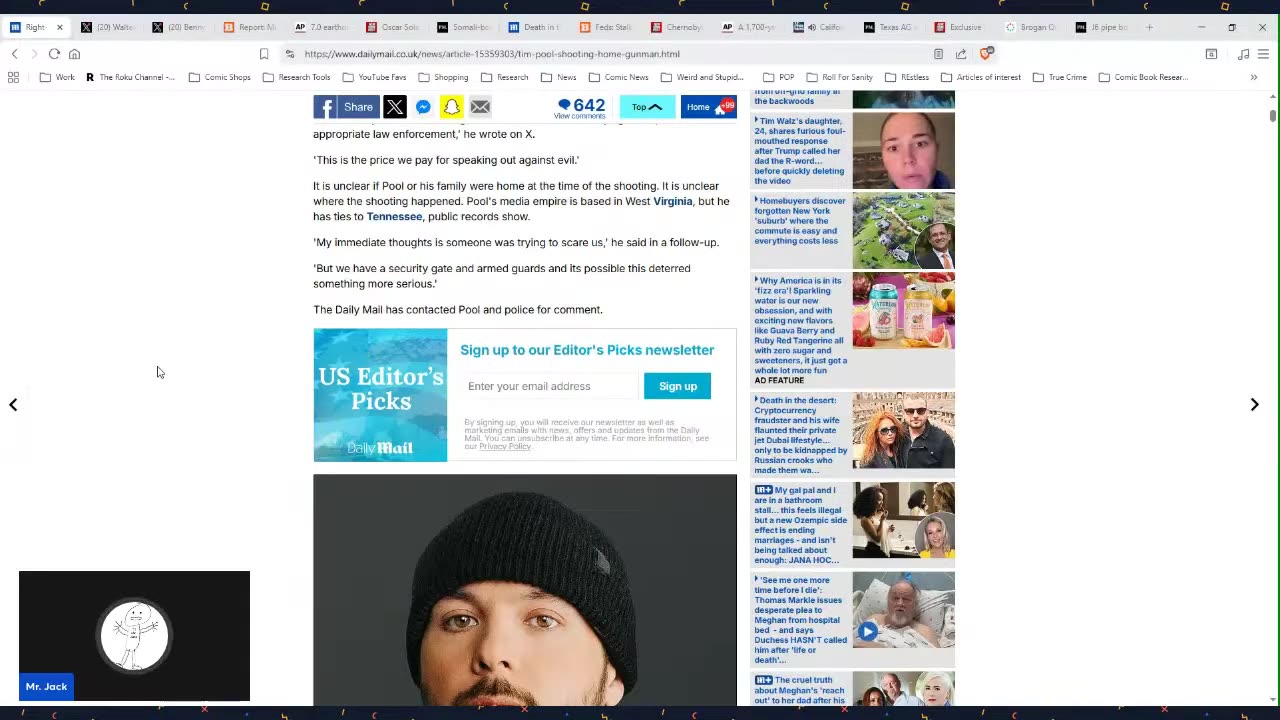Switch to the 'Report: Mi' tab

pyautogui.click(x=250, y=27)
